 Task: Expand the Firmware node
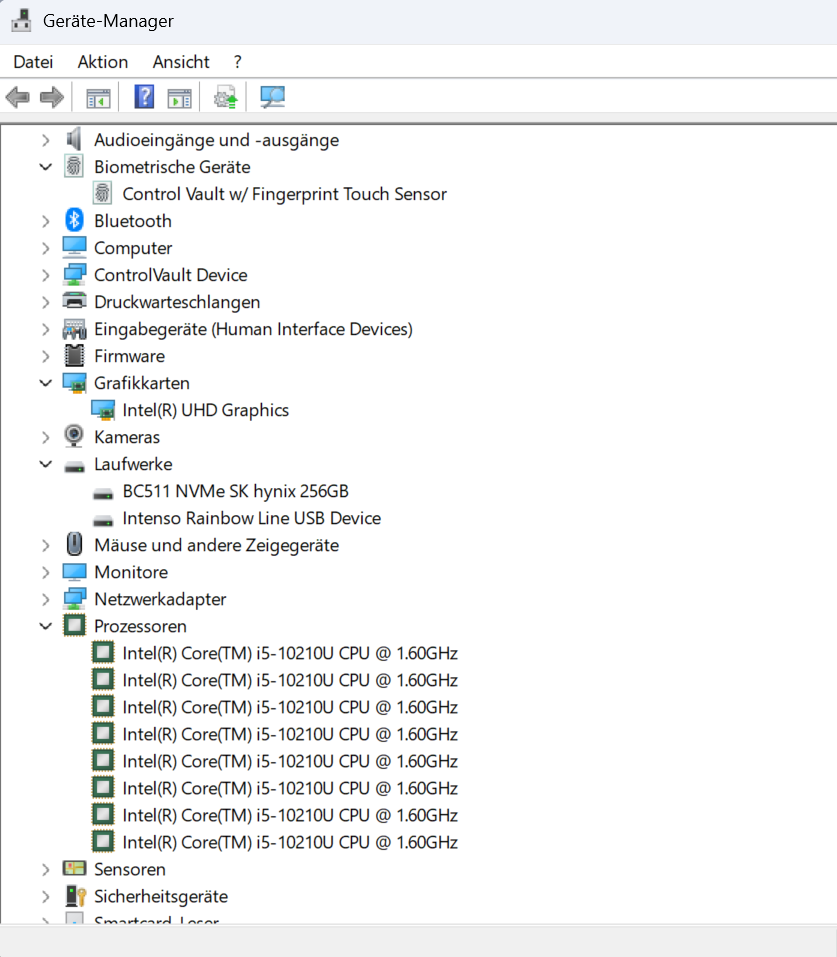46,356
